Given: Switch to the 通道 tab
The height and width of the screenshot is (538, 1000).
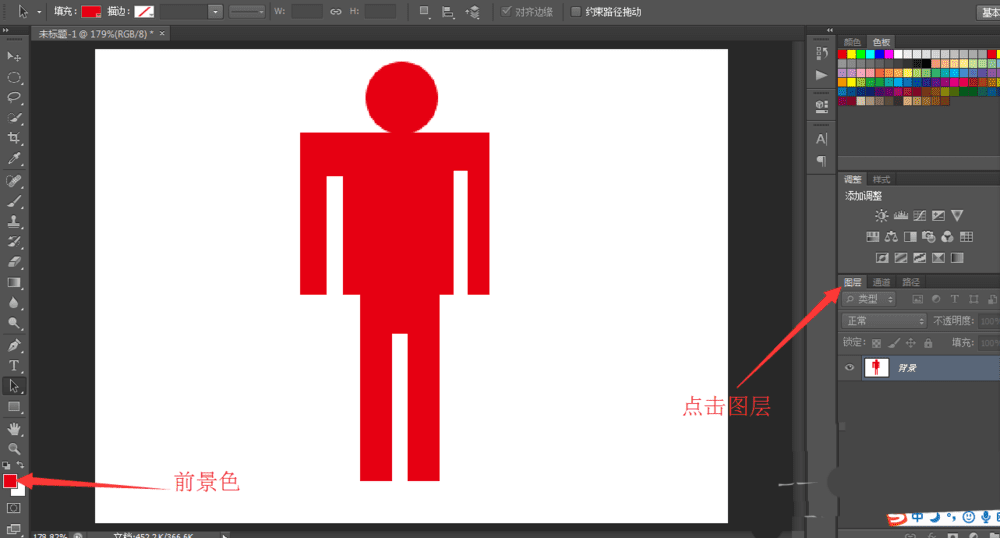Looking at the screenshot, I should [881, 282].
